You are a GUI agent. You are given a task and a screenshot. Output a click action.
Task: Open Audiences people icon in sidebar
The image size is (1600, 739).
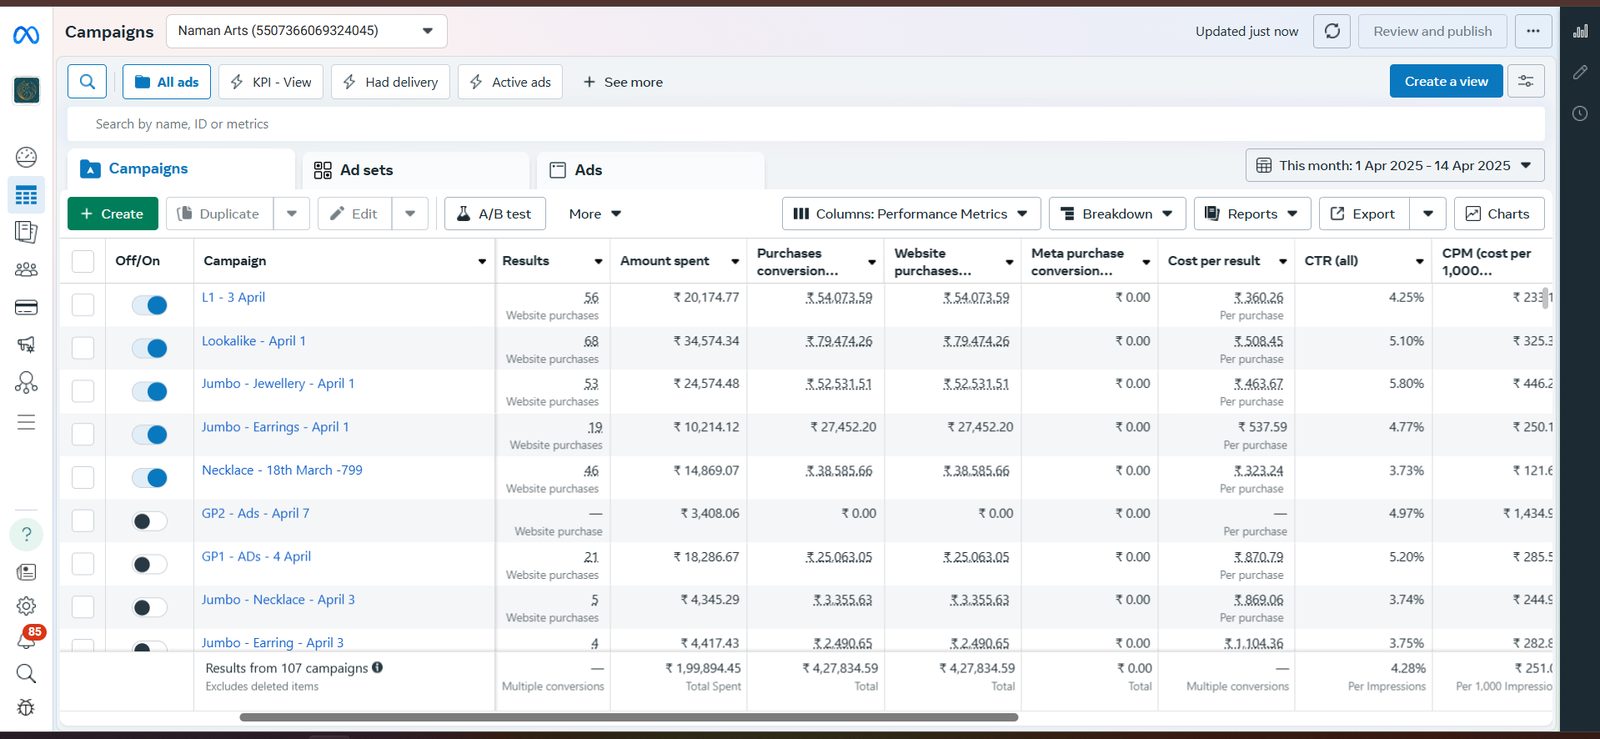tap(26, 269)
